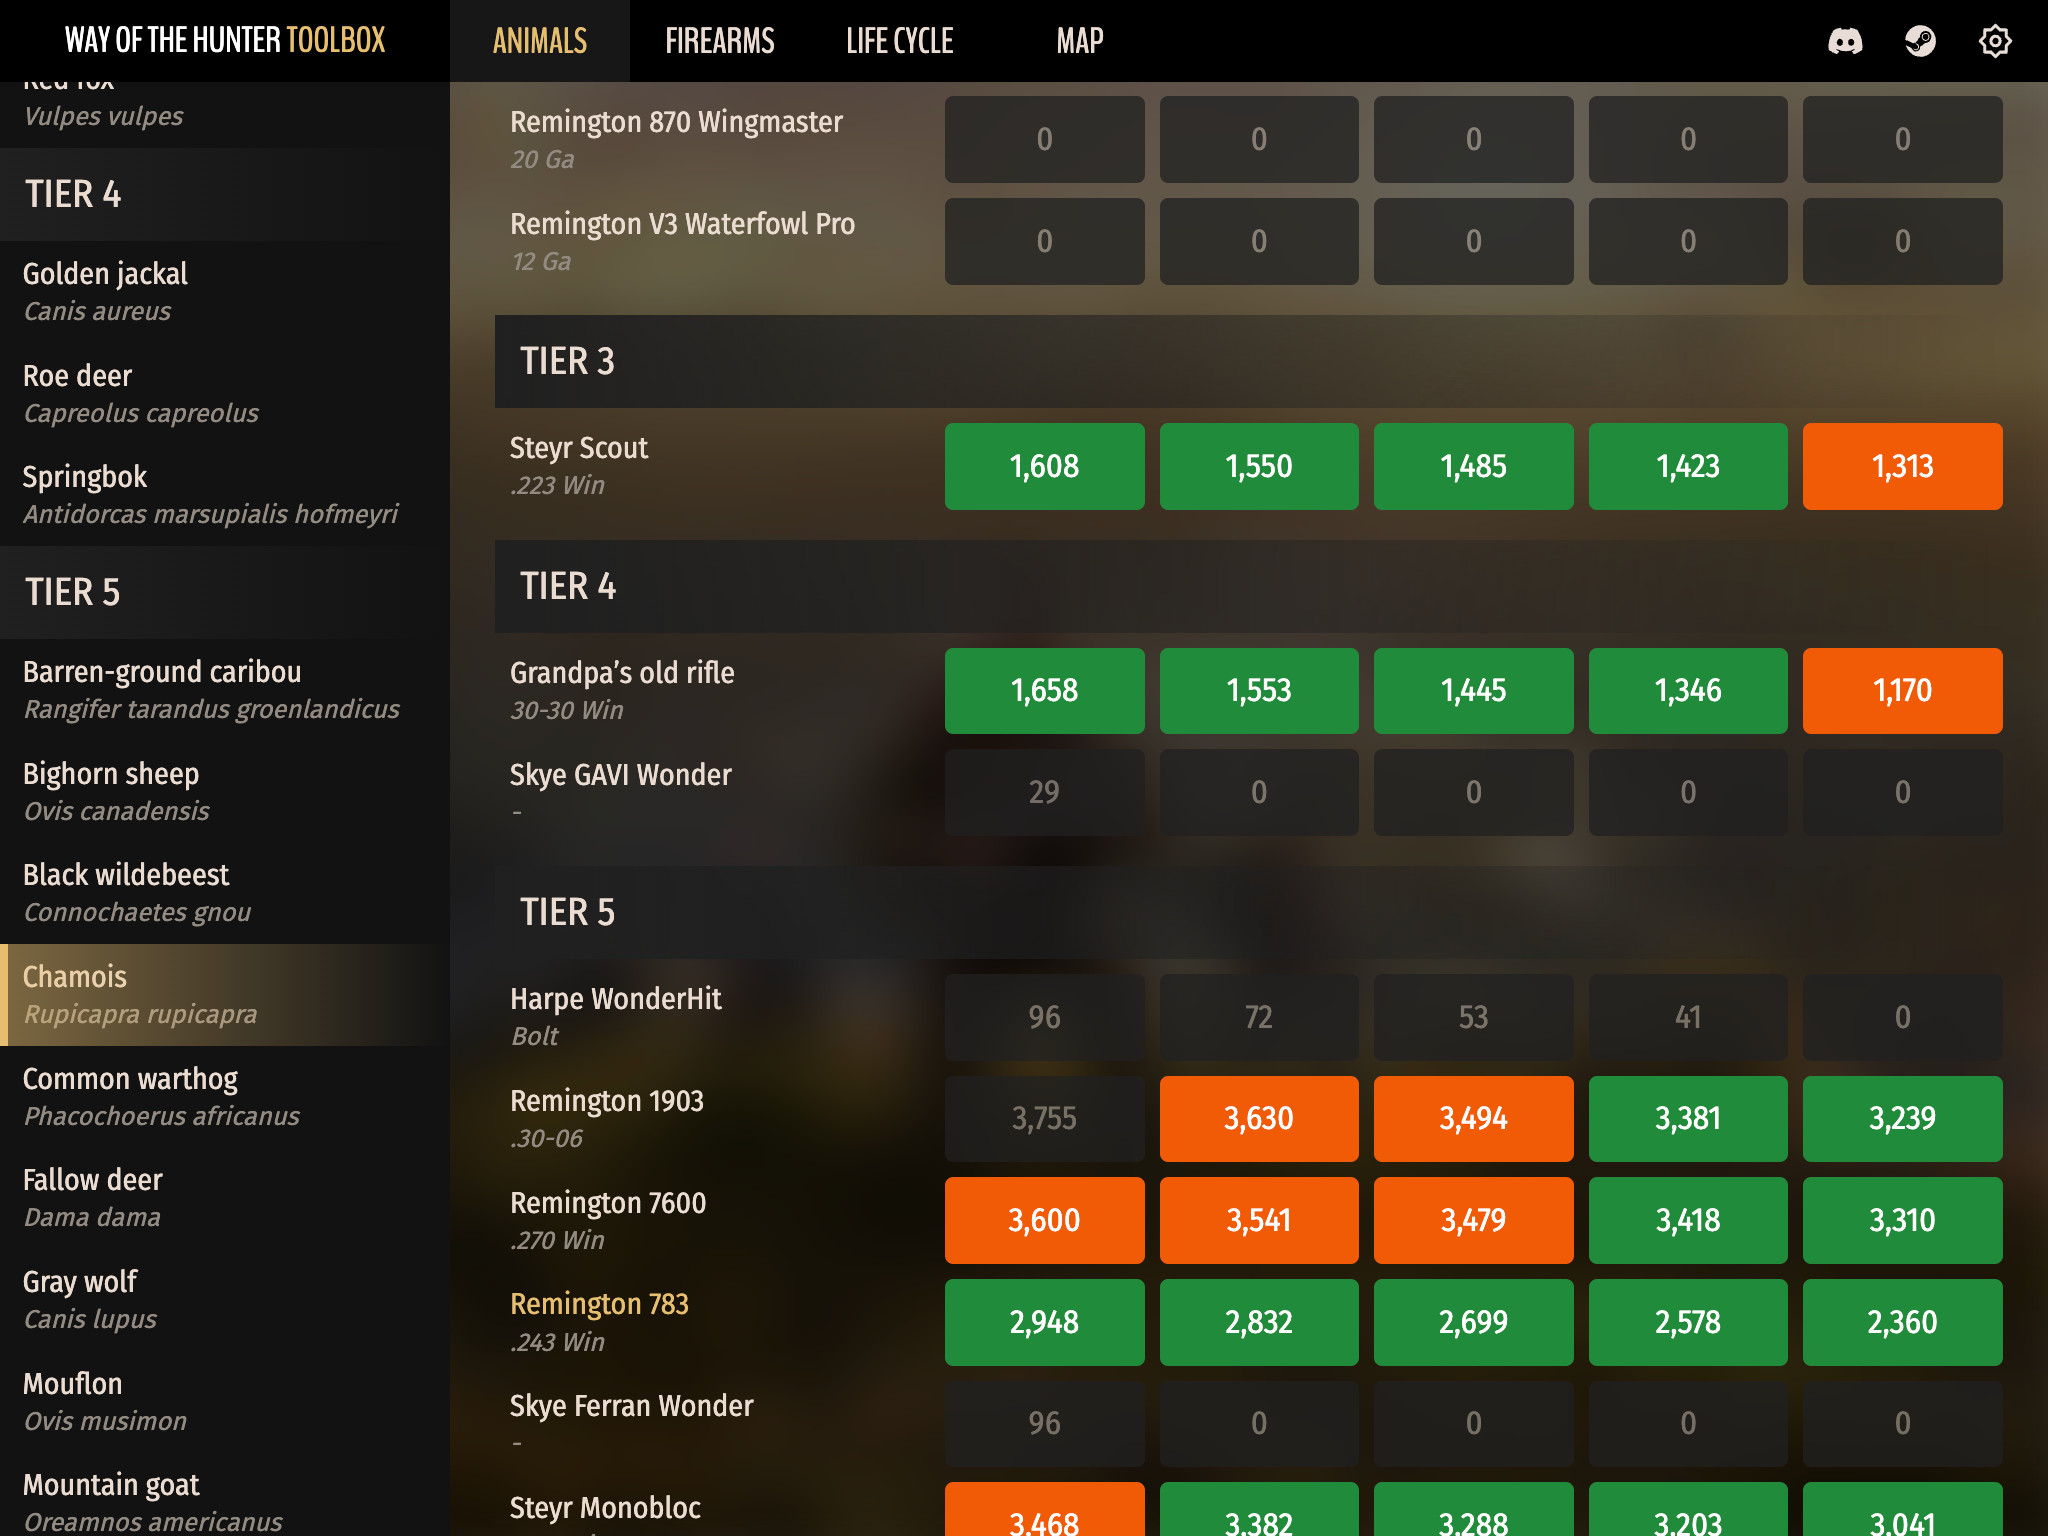
Task: Open the Discord link icon
Action: click(1845, 41)
